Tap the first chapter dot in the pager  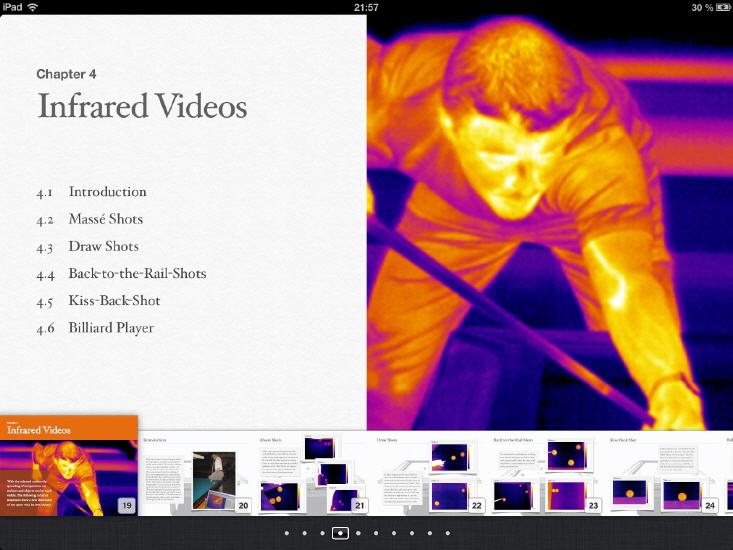[287, 533]
